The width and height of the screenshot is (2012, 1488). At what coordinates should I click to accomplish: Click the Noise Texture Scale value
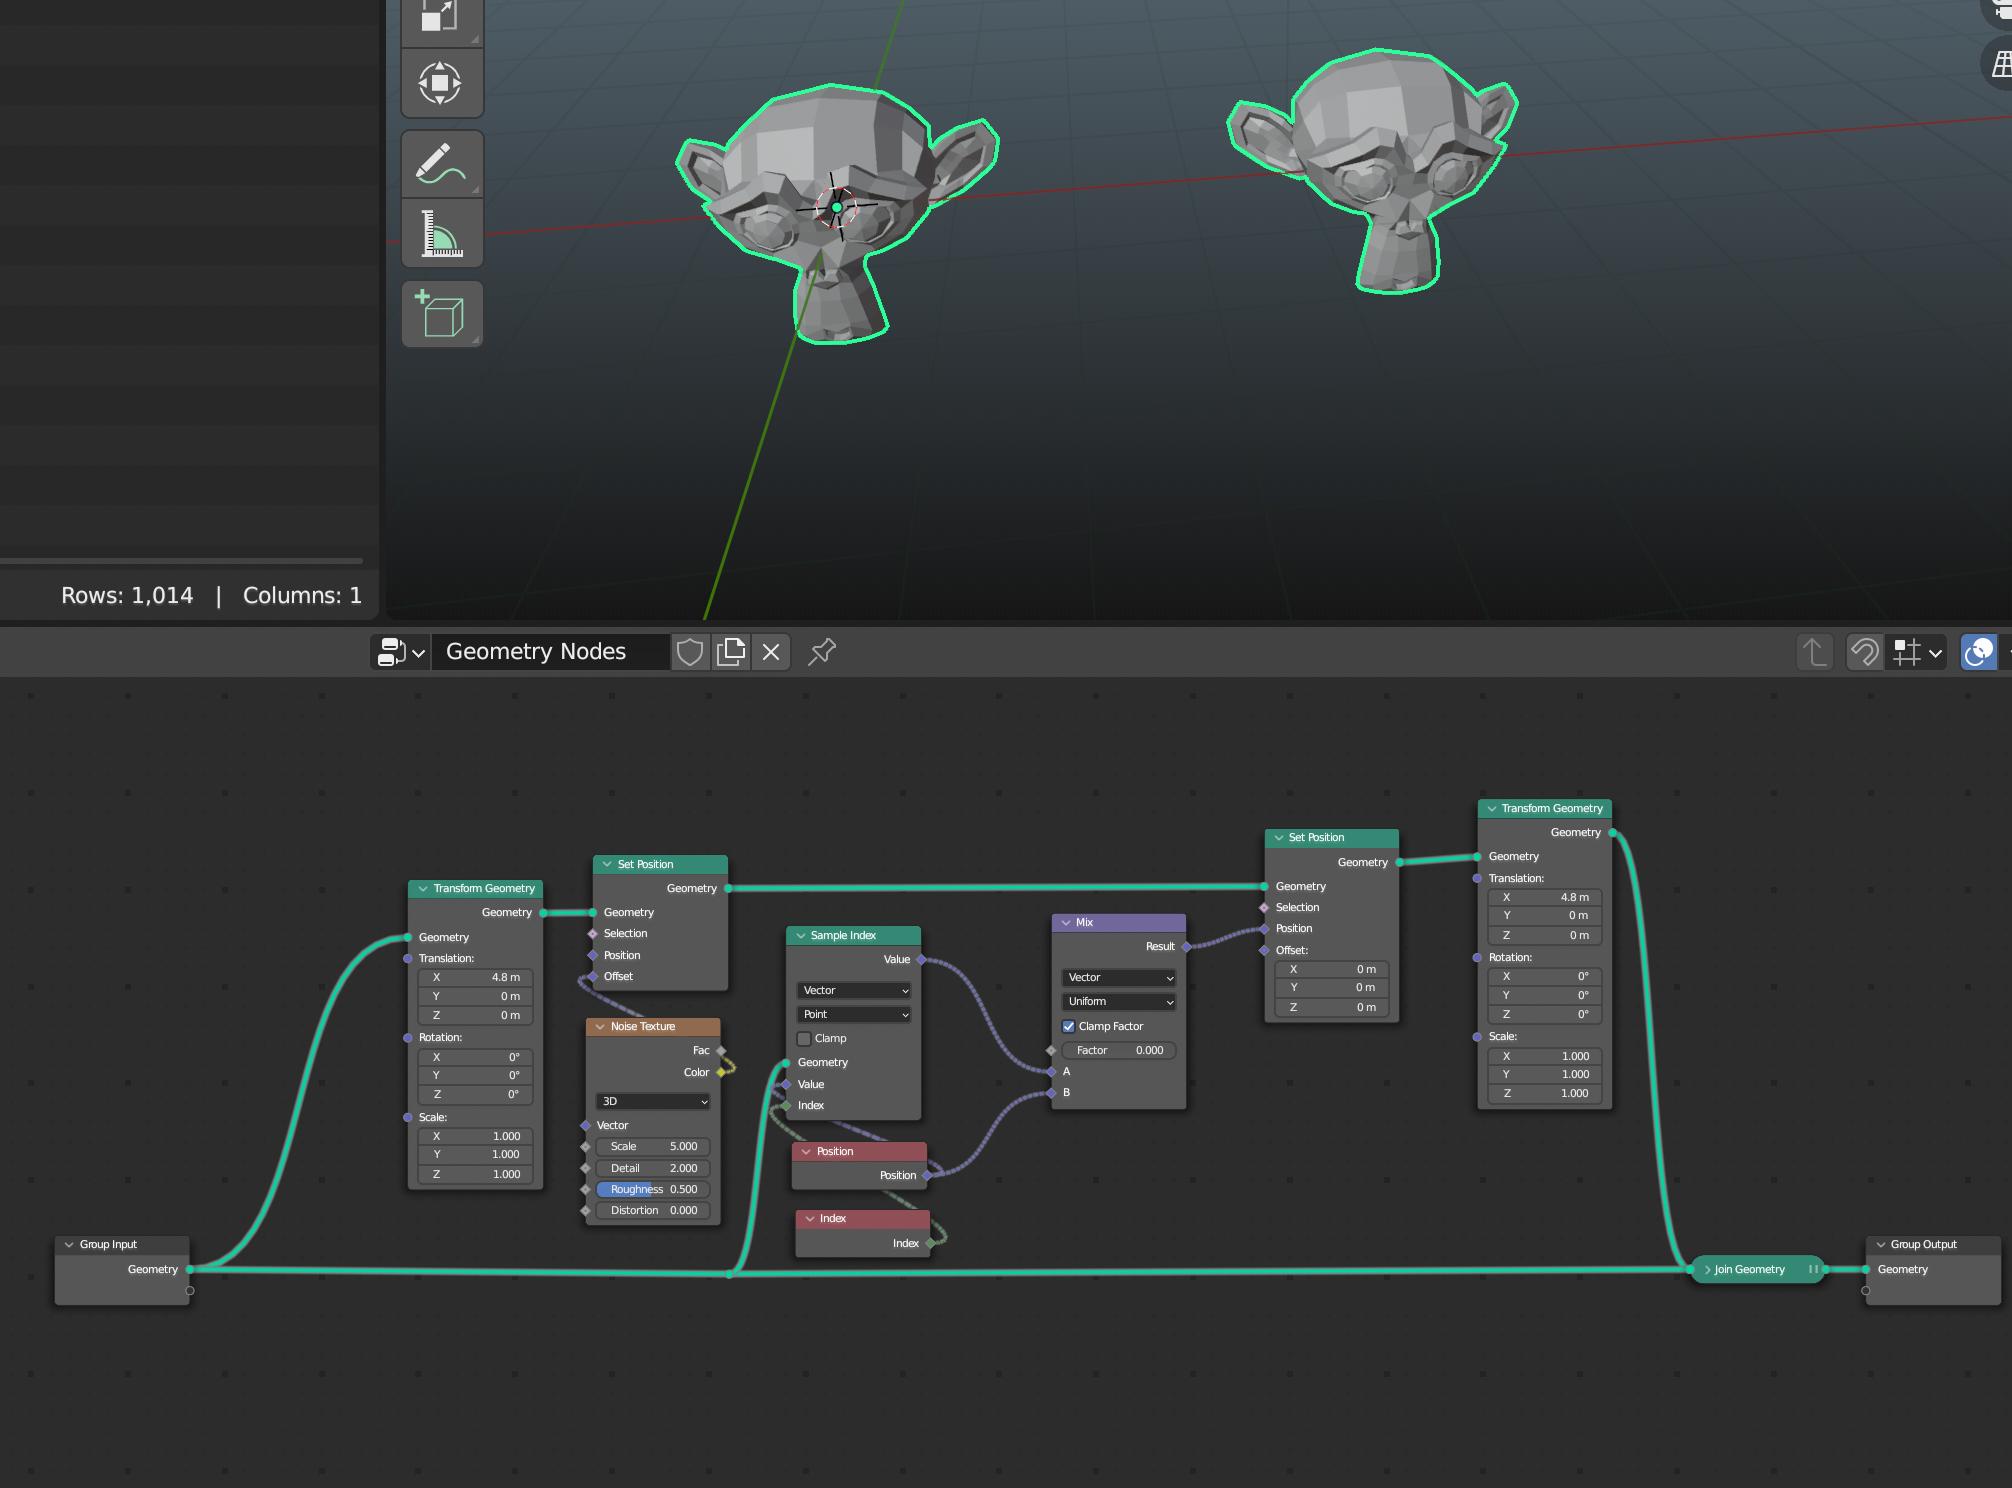pos(653,1147)
